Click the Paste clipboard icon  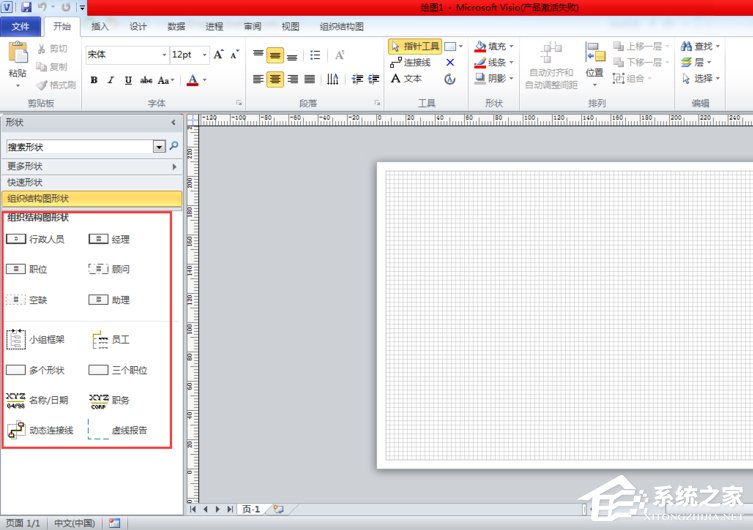tap(18, 53)
